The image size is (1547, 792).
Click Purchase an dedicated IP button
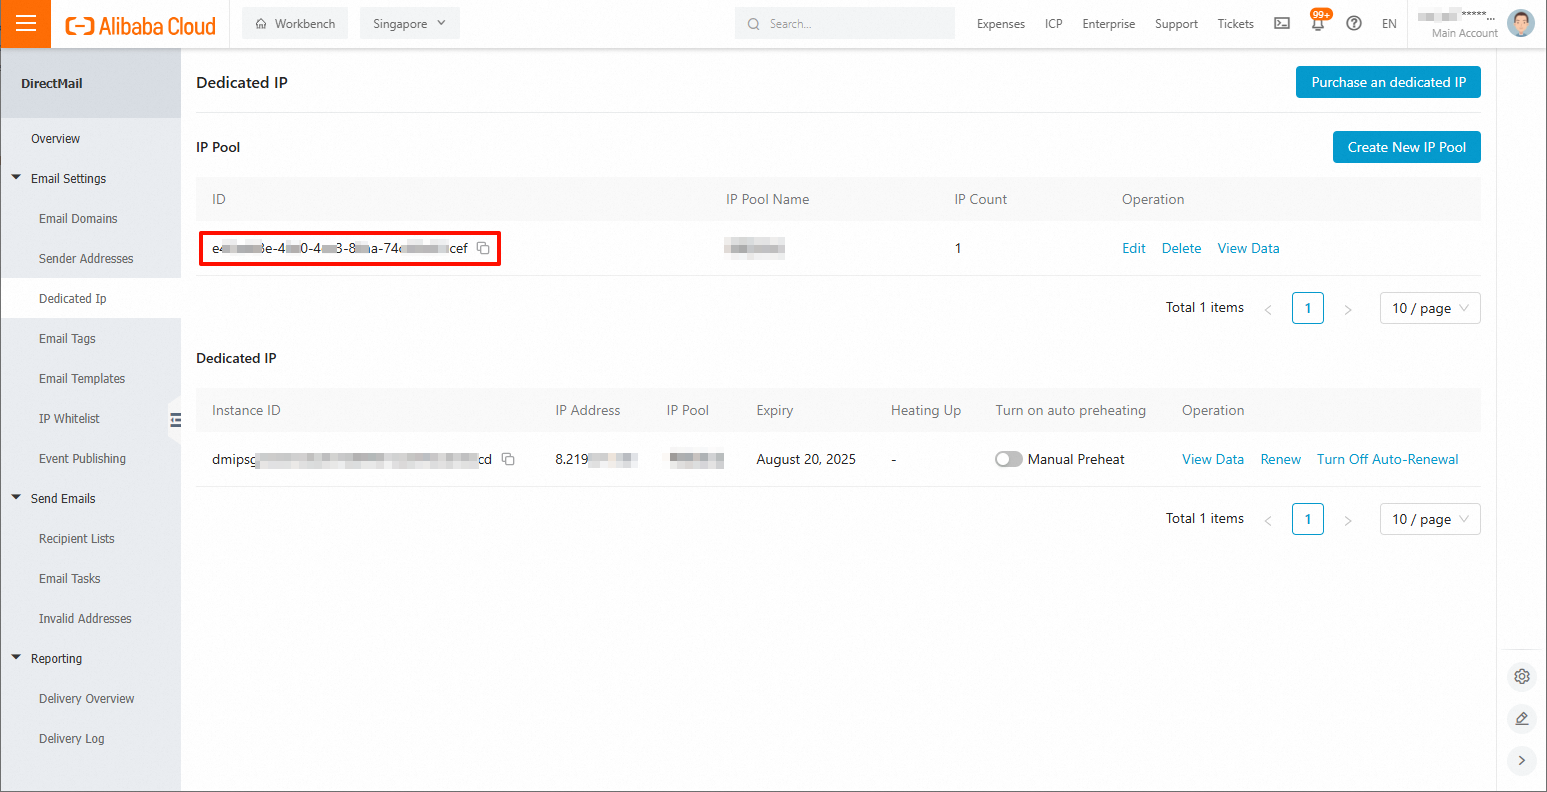pyautogui.click(x=1388, y=82)
